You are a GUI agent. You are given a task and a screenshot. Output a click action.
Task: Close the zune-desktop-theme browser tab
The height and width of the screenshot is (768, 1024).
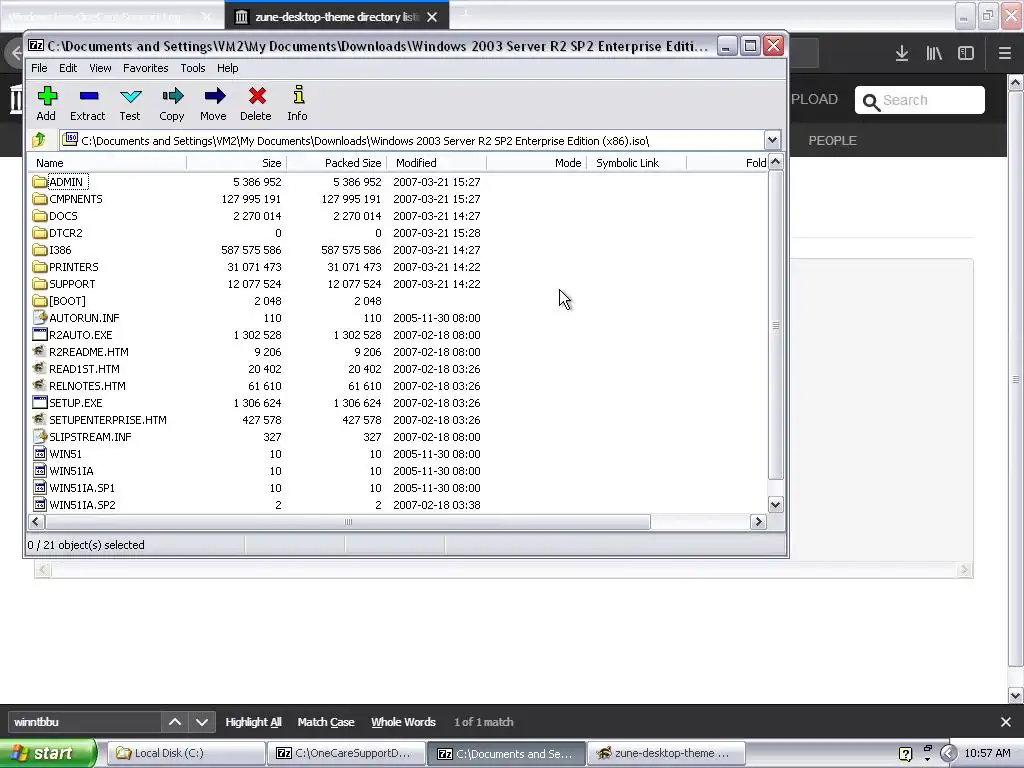click(x=432, y=17)
